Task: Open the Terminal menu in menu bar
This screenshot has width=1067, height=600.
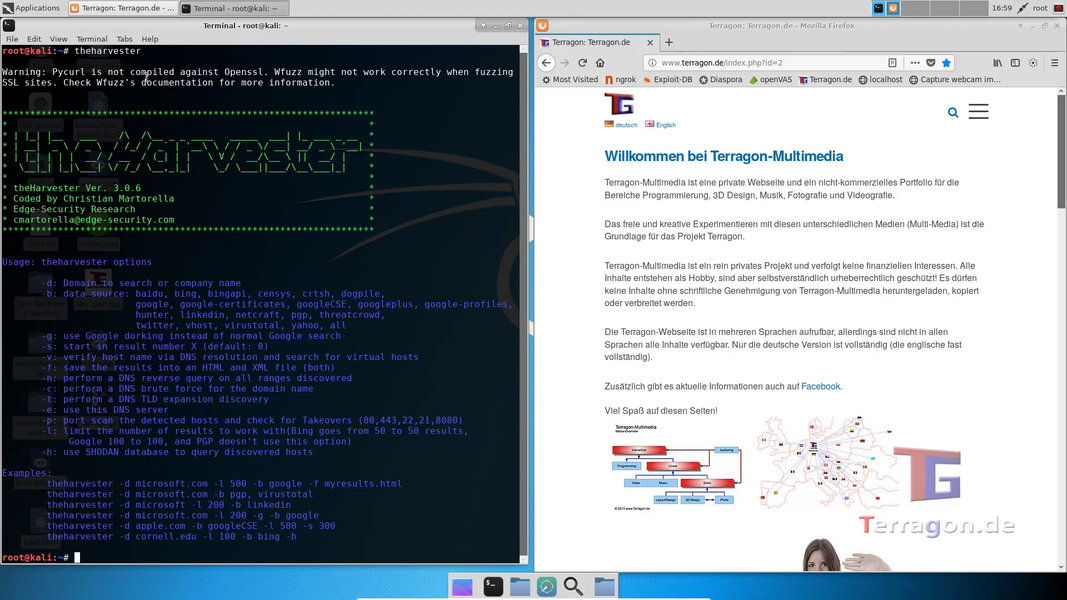Action: point(92,39)
